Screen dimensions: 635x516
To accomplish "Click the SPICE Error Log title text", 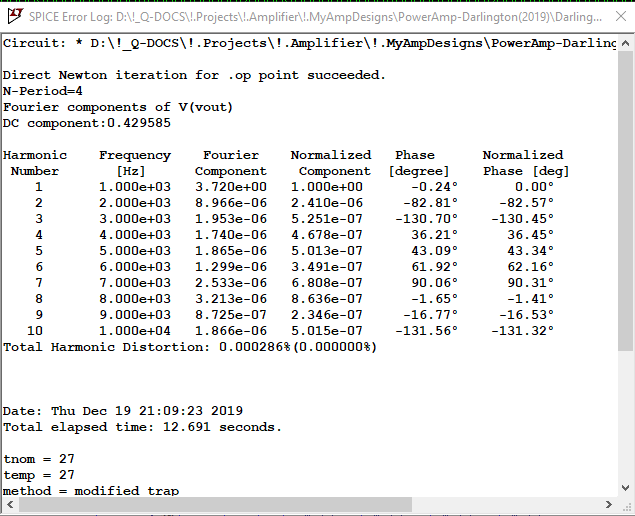I will tap(315, 17).
